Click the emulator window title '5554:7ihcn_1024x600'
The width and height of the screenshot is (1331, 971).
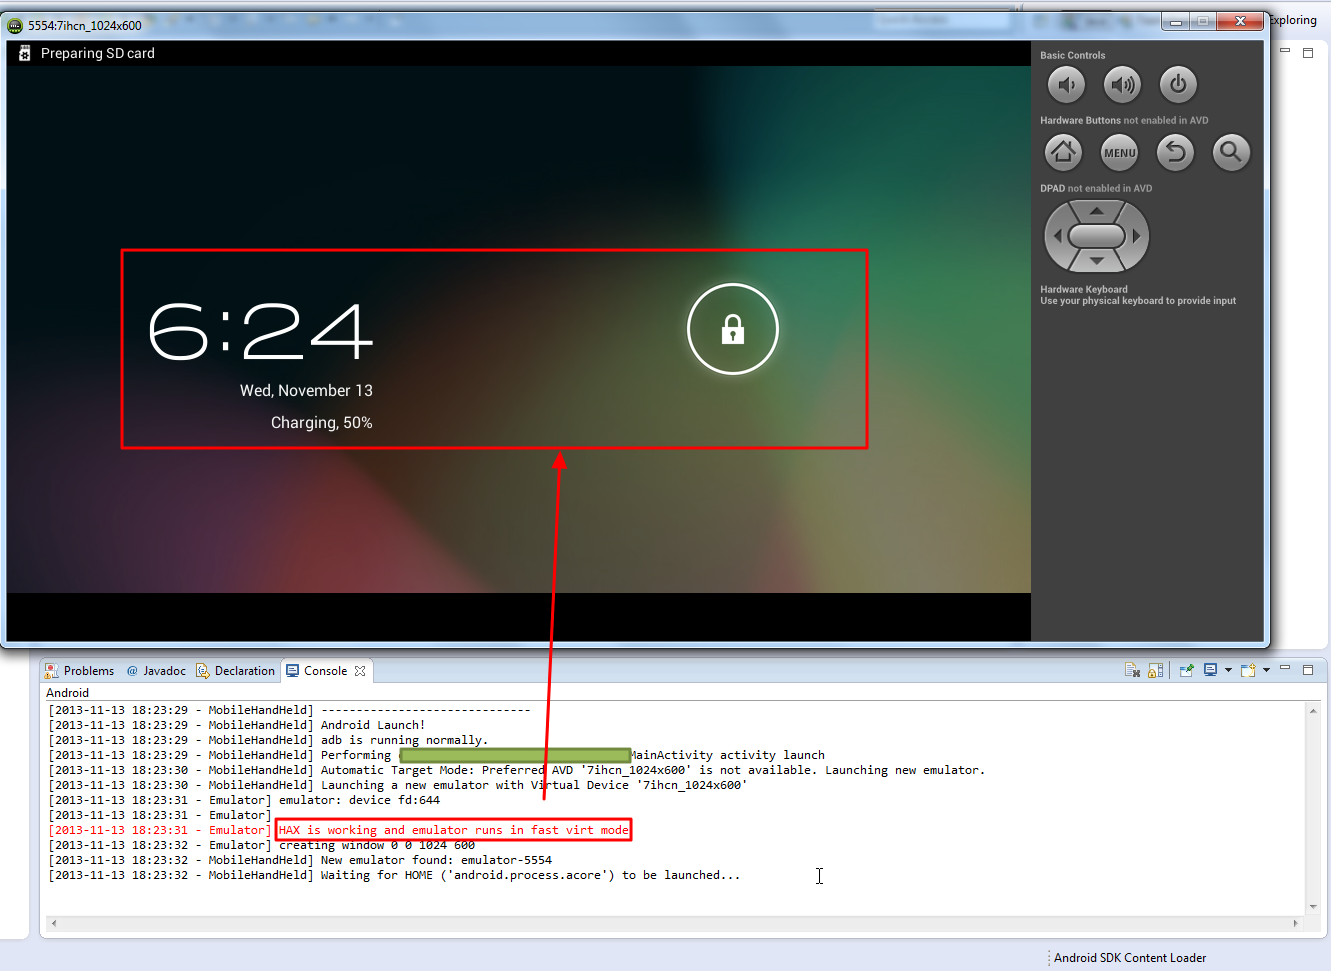pyautogui.click(x=85, y=25)
